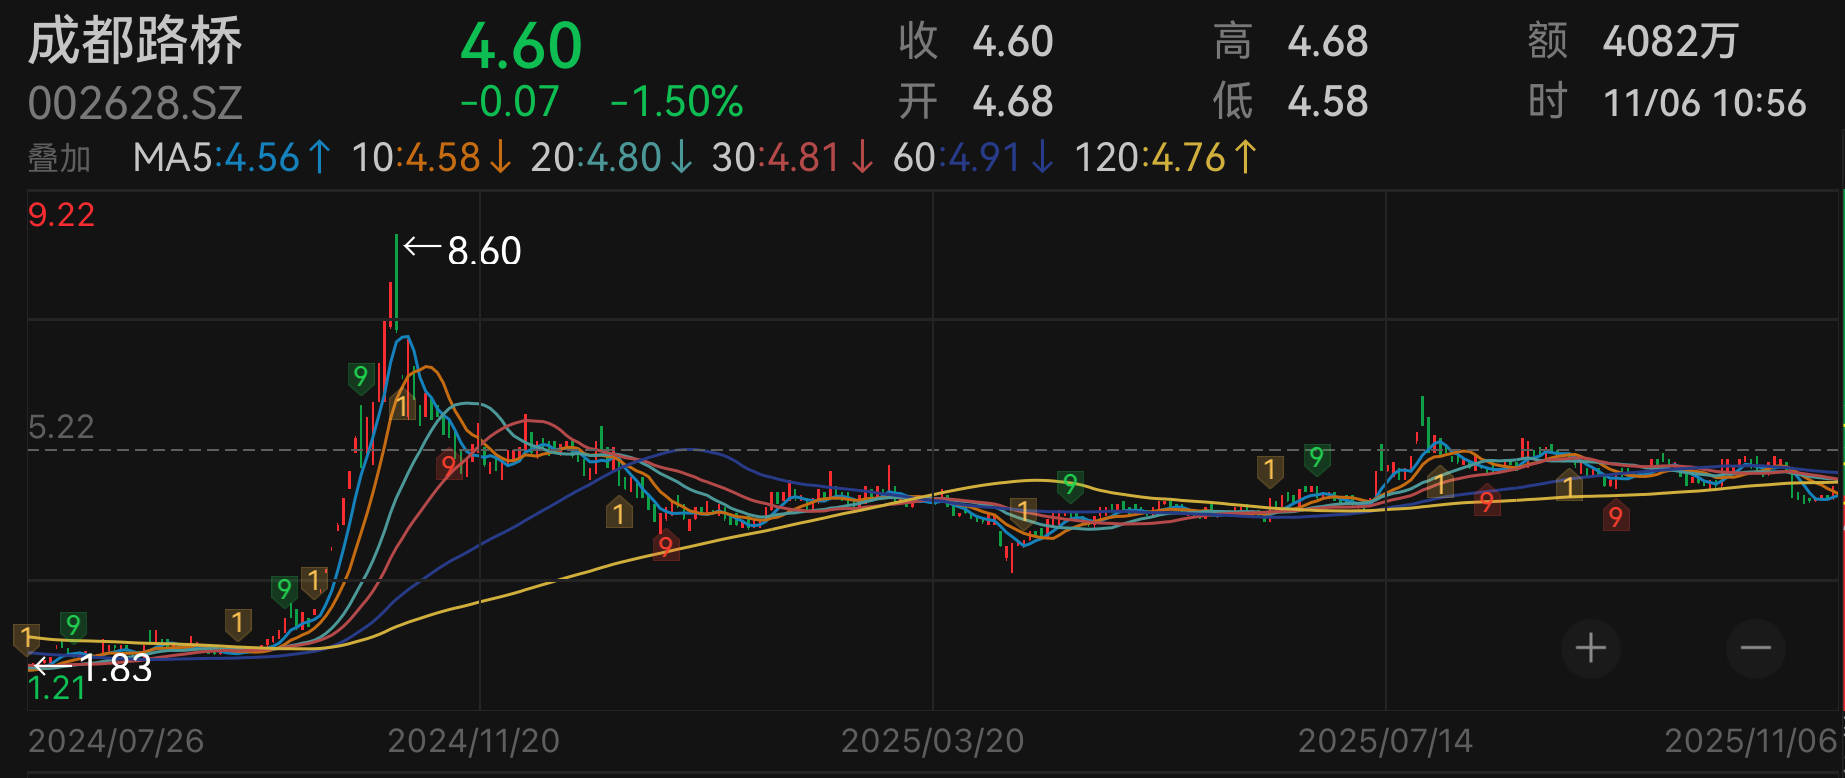Select the 2025/03/20 date on the timeline

[x=932, y=741]
